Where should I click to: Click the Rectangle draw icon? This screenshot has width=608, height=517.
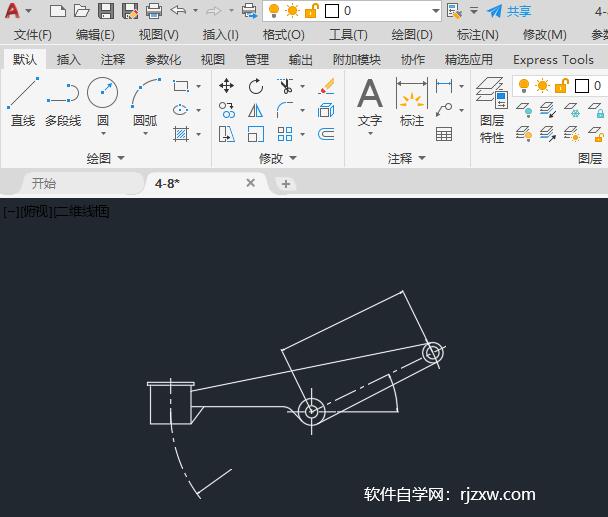(x=181, y=86)
